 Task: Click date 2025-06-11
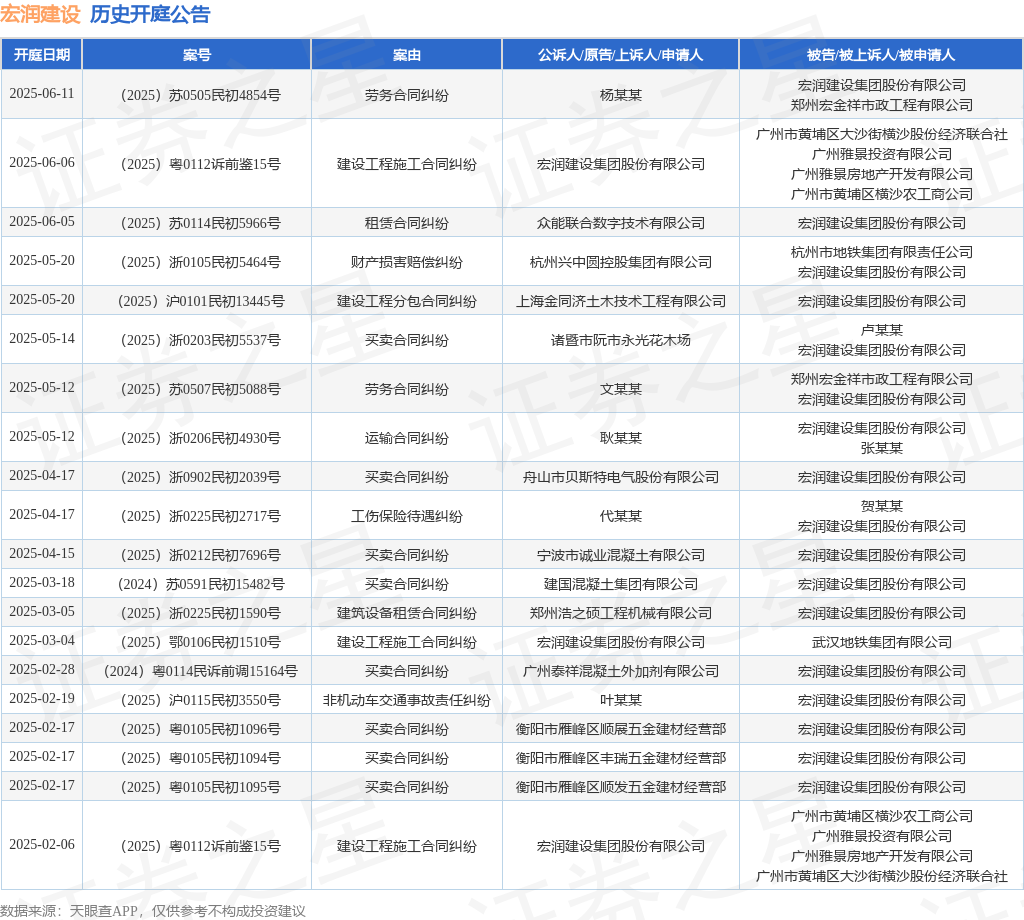pos(42,93)
